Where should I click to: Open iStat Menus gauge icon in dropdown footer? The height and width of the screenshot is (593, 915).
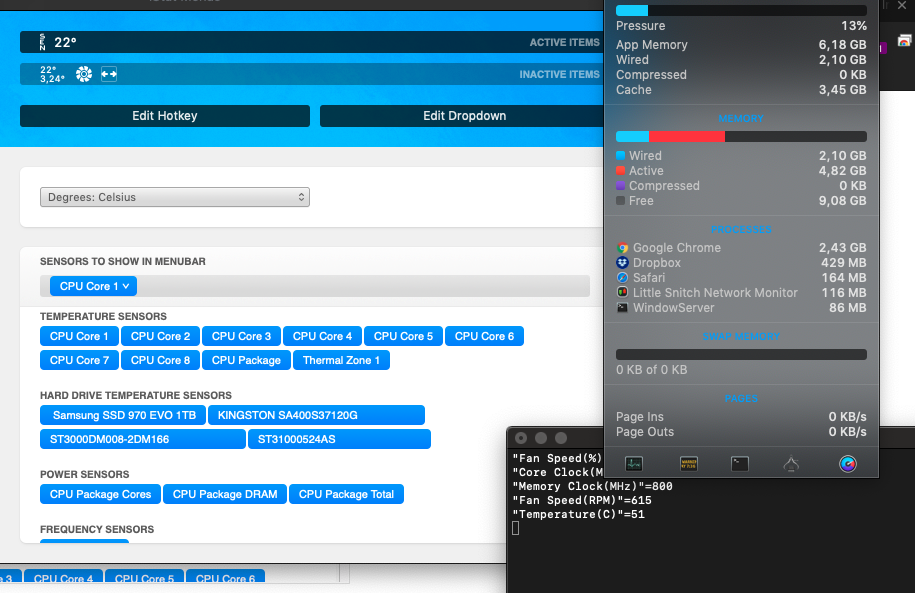point(848,464)
